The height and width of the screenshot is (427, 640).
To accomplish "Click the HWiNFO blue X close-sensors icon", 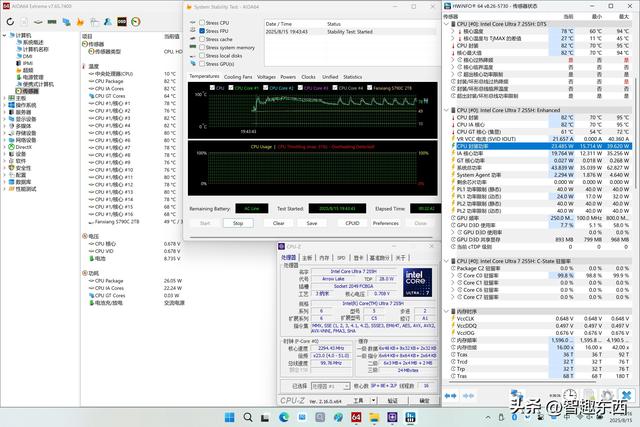I will click(x=627, y=395).
